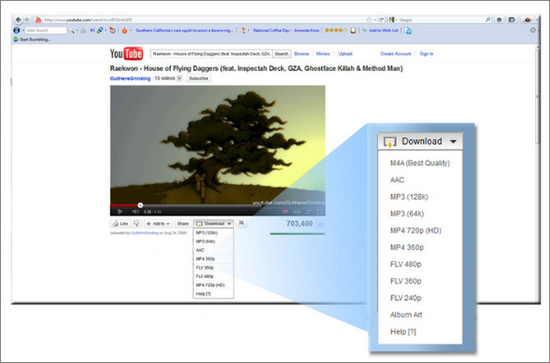
Task: Open the Browse link
Action: [302, 54]
